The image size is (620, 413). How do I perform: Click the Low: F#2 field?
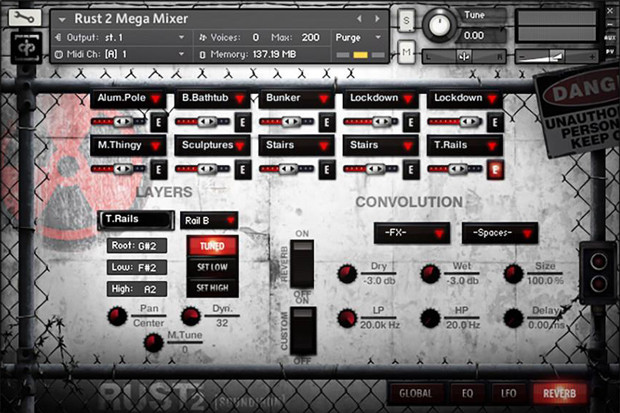click(137, 267)
